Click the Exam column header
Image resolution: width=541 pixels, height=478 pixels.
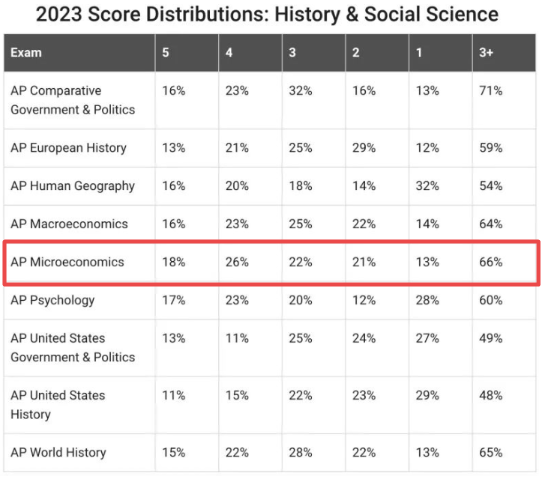[x=26, y=53]
